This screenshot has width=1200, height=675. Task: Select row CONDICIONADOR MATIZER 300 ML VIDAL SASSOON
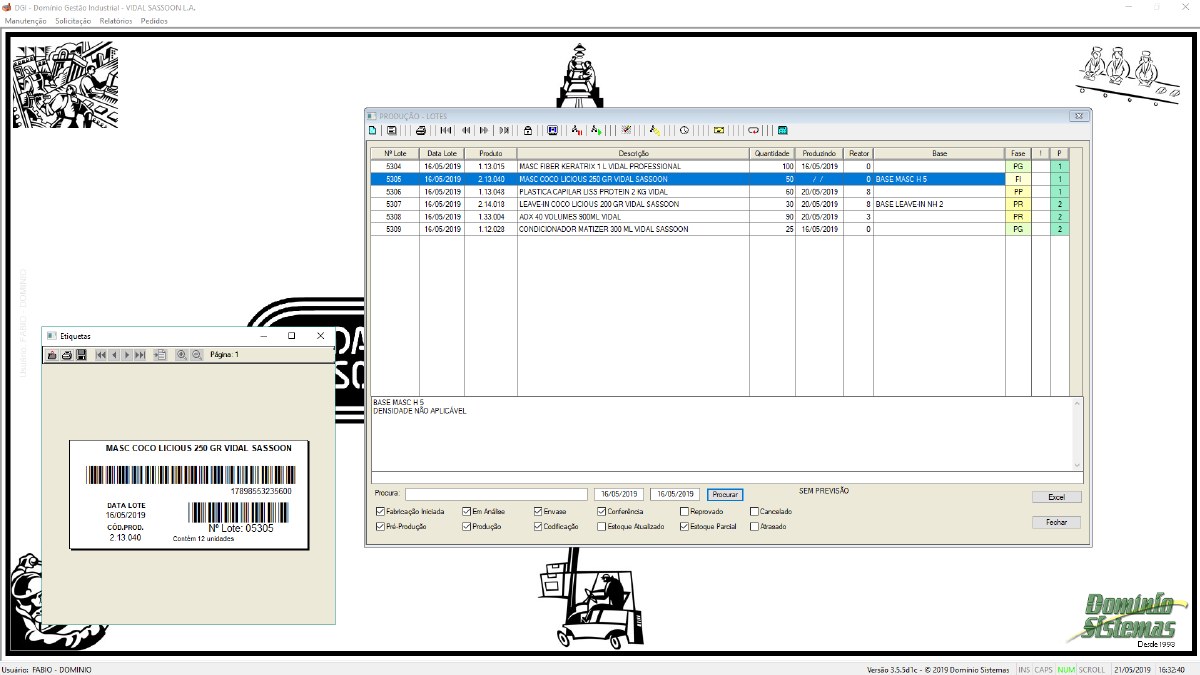click(x=719, y=229)
